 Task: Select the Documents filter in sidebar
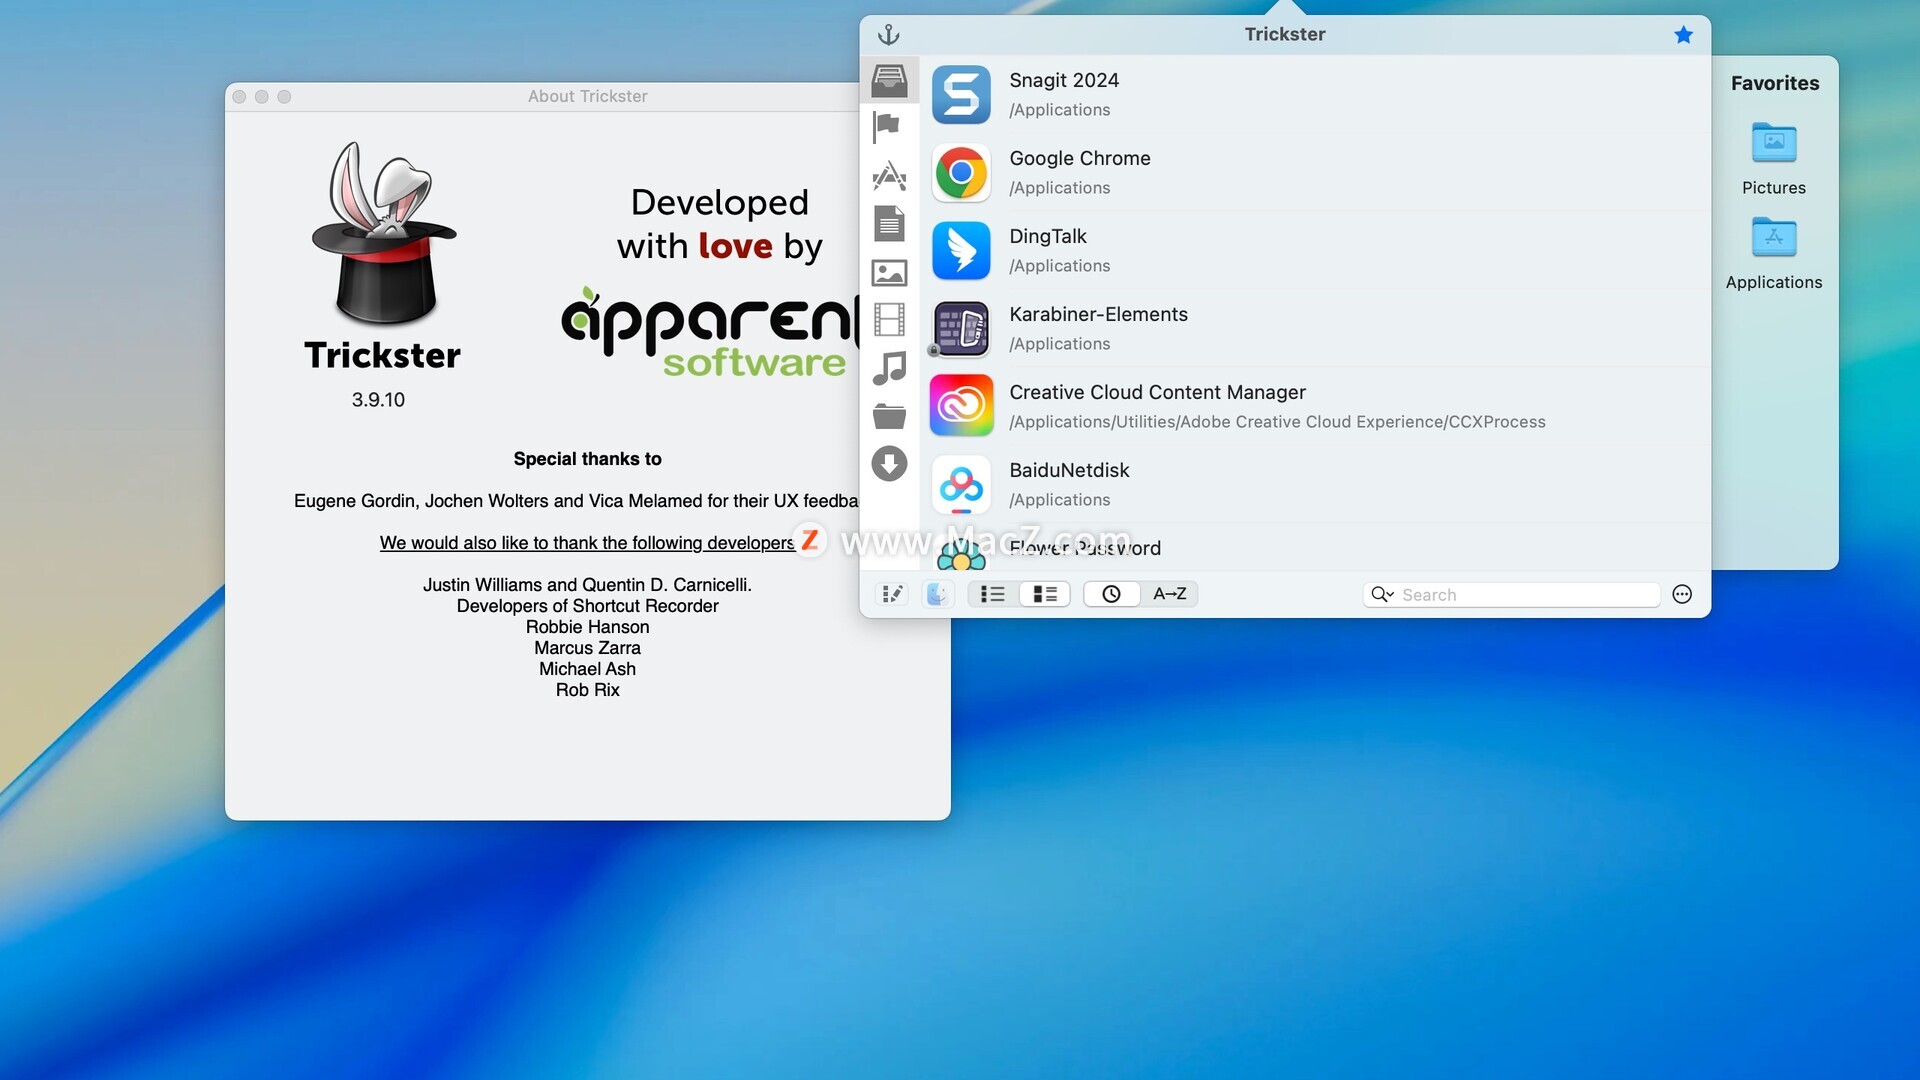(x=889, y=223)
